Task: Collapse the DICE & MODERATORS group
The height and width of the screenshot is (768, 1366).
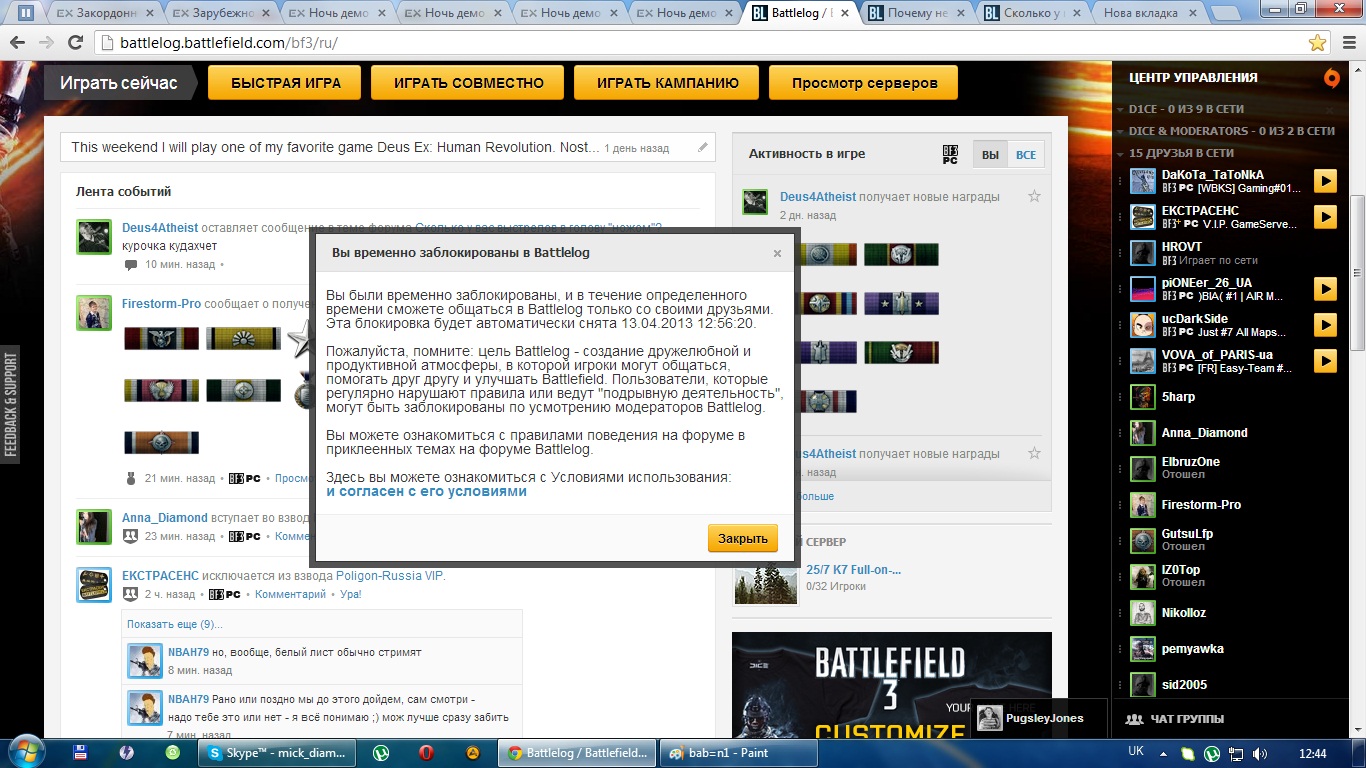Action: click(x=1120, y=131)
